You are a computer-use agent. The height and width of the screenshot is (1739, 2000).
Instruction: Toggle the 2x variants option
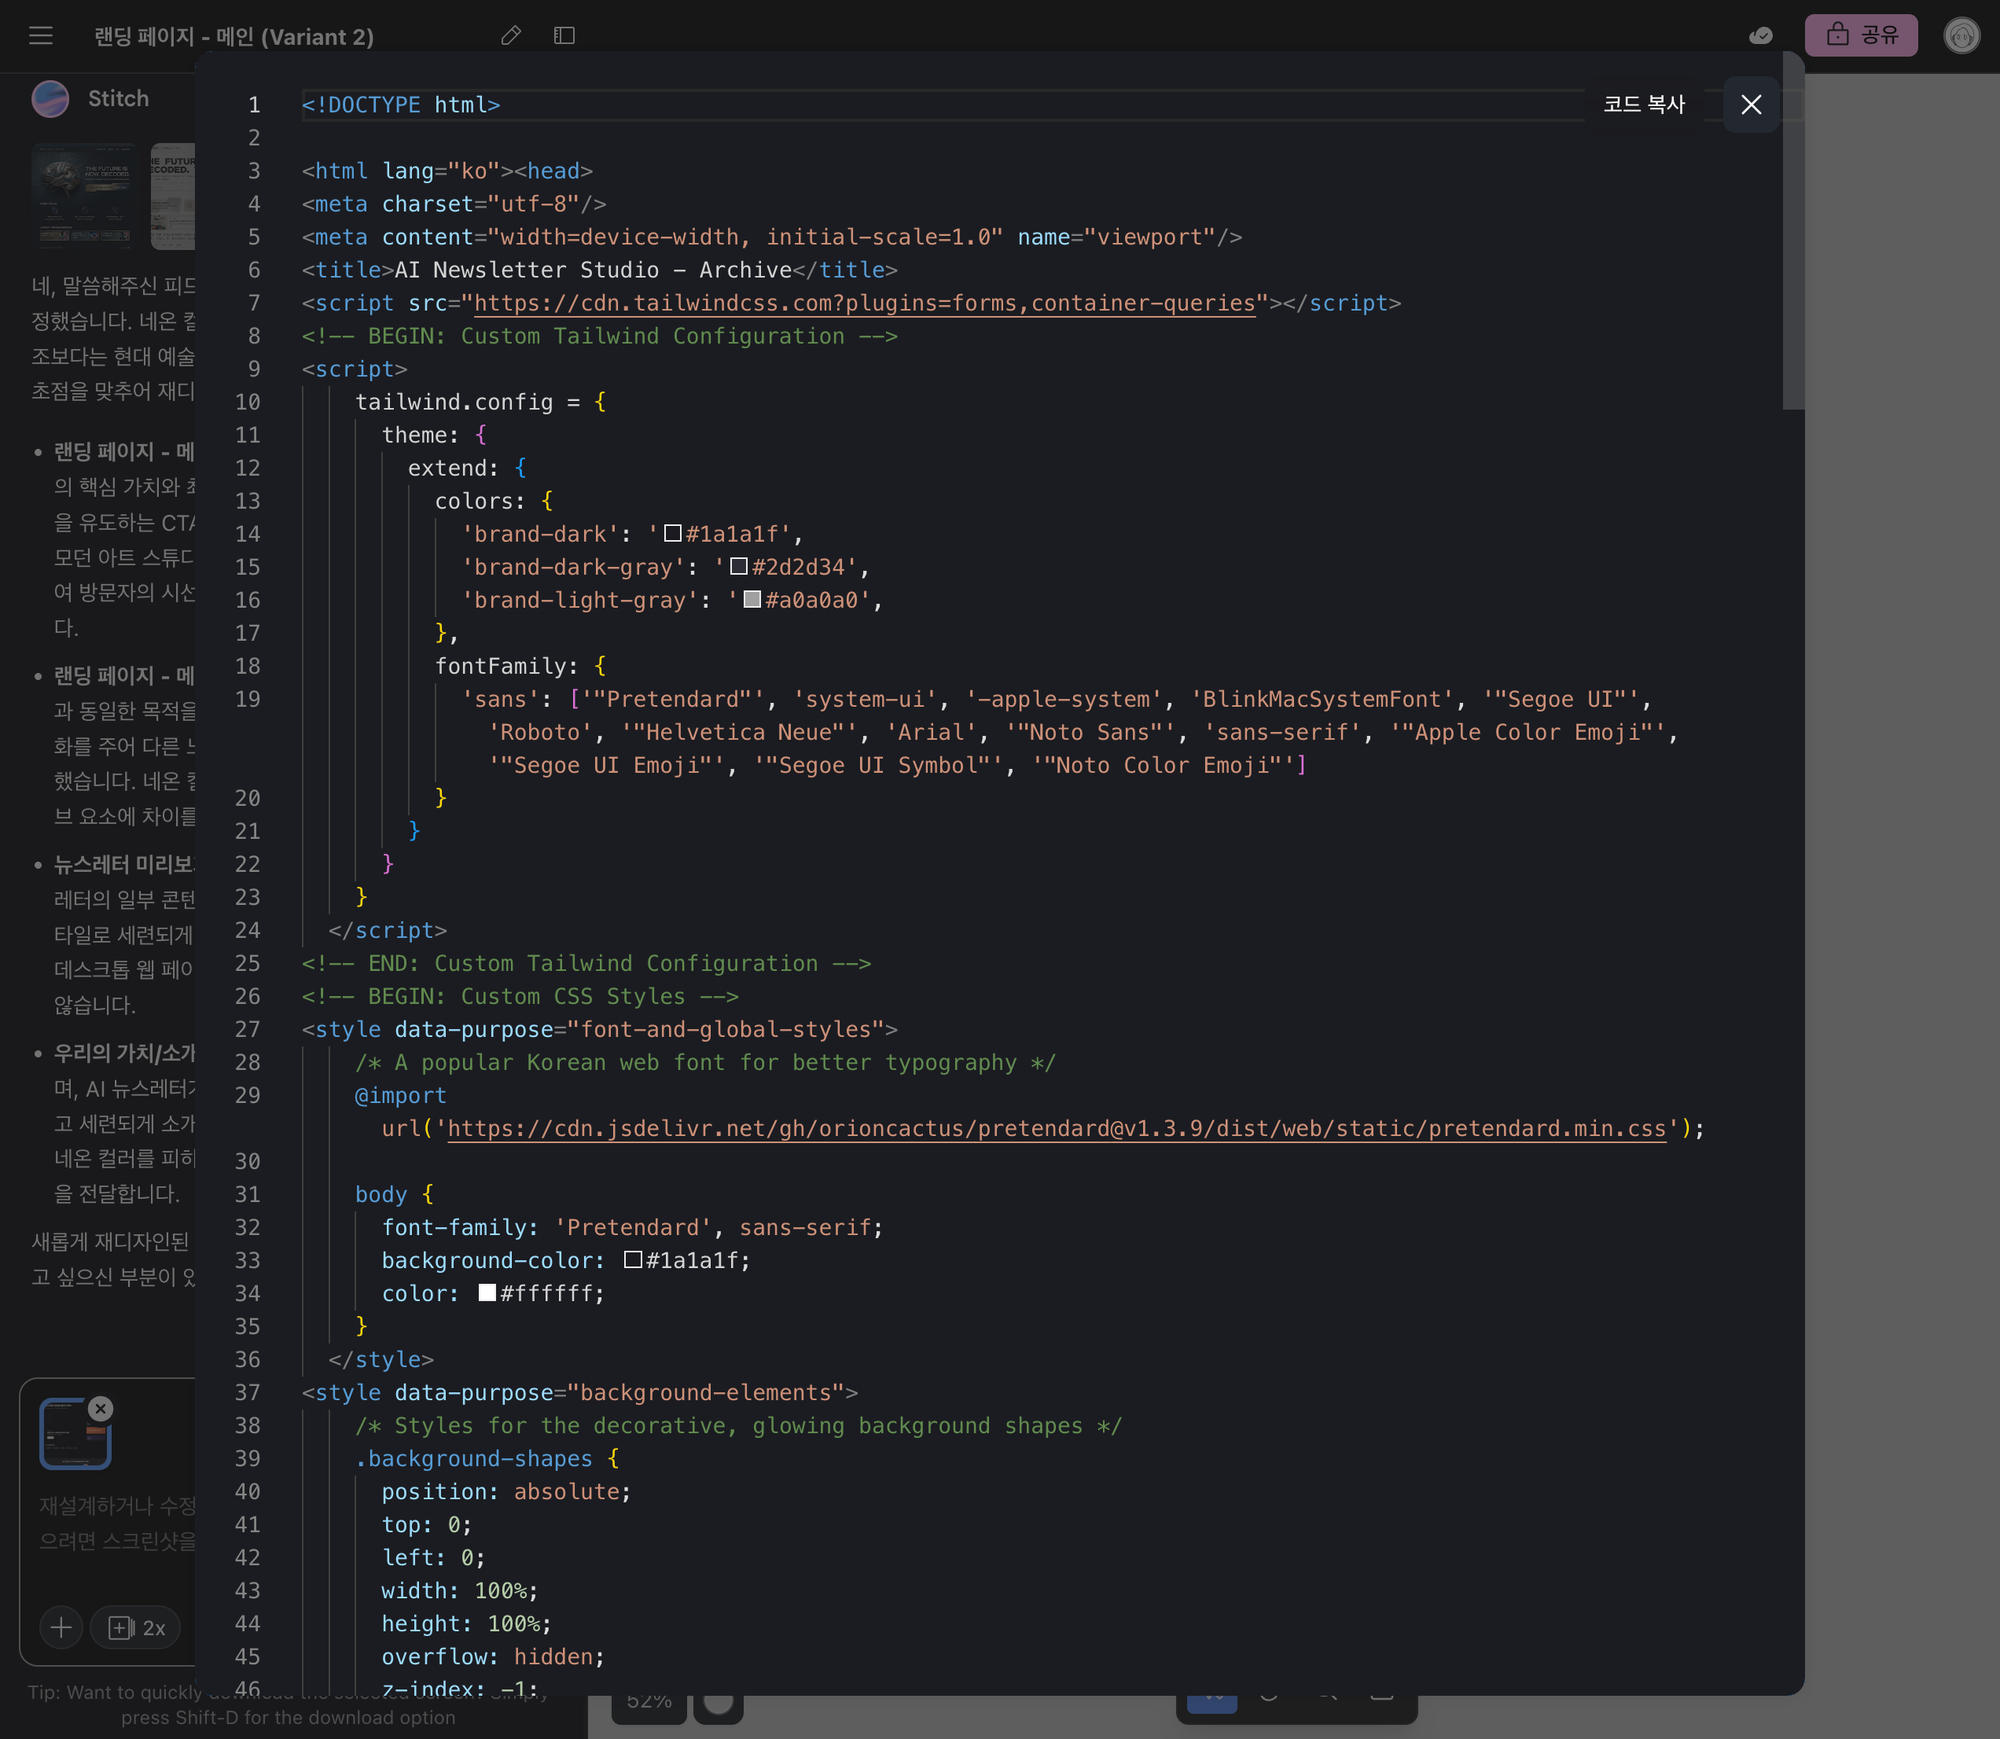coord(136,1627)
